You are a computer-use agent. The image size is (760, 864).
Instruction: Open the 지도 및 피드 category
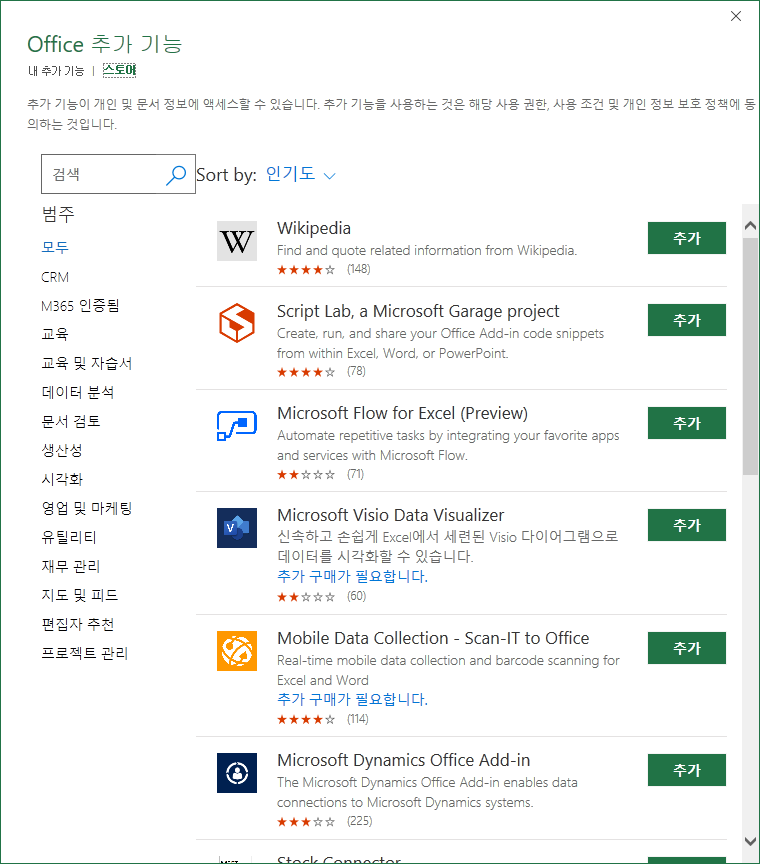pyautogui.click(x=80, y=595)
